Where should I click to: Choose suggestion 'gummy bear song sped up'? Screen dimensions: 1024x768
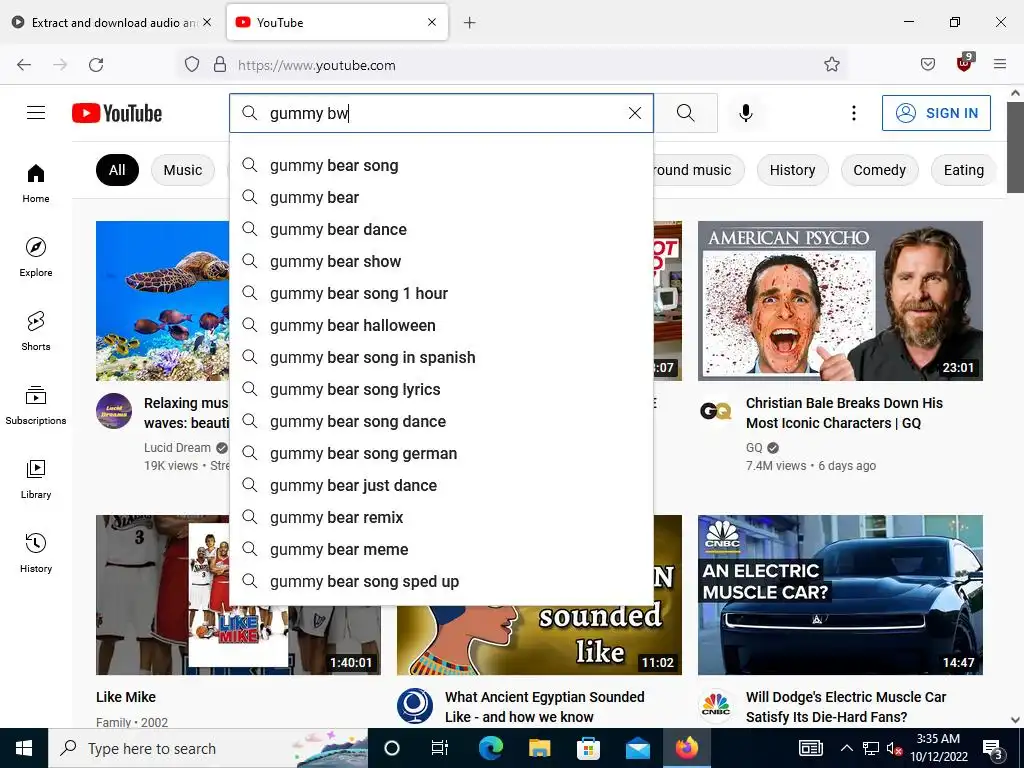click(441, 581)
